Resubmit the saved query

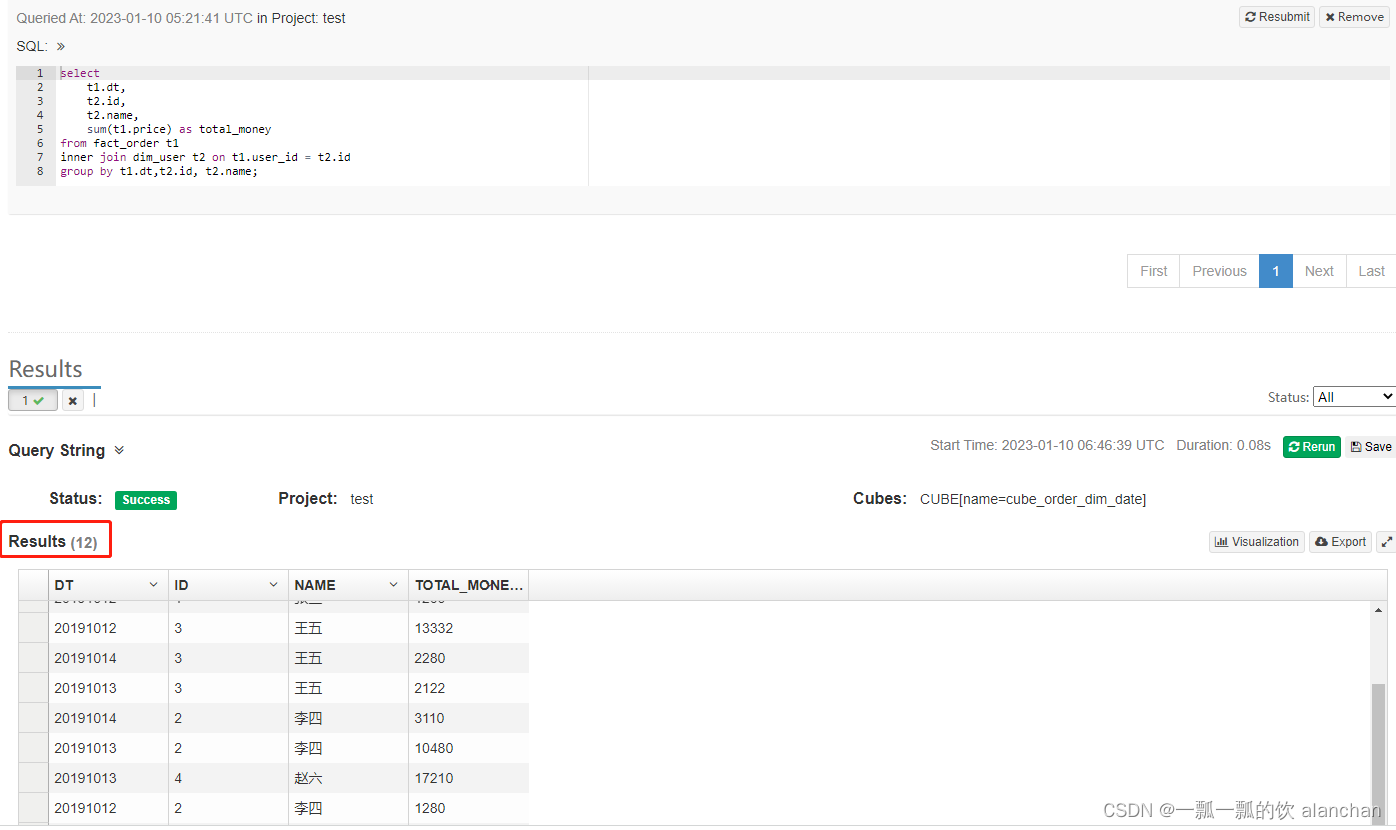tap(1277, 17)
